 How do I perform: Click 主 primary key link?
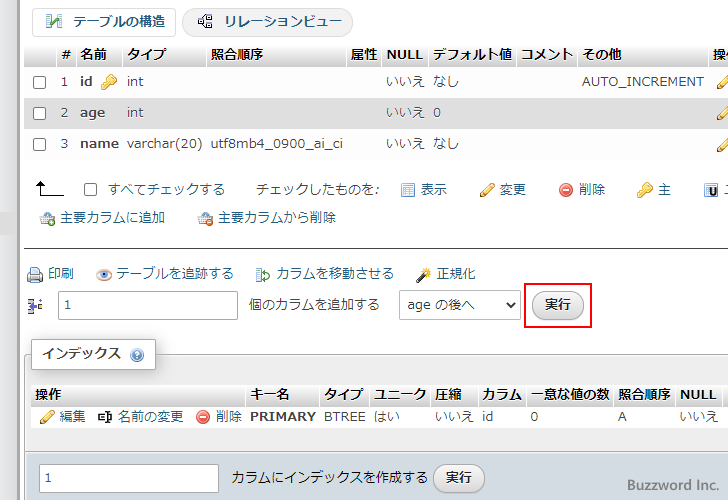664,189
